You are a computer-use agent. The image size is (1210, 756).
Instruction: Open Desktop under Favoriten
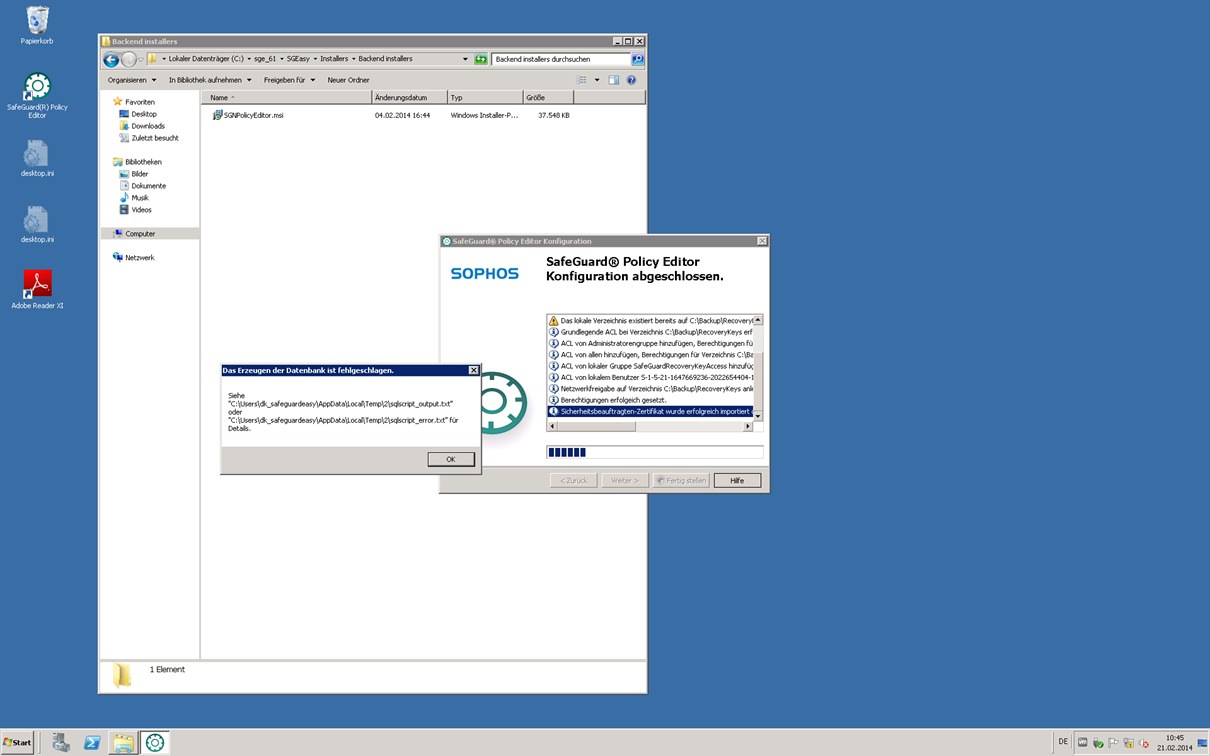[144, 114]
